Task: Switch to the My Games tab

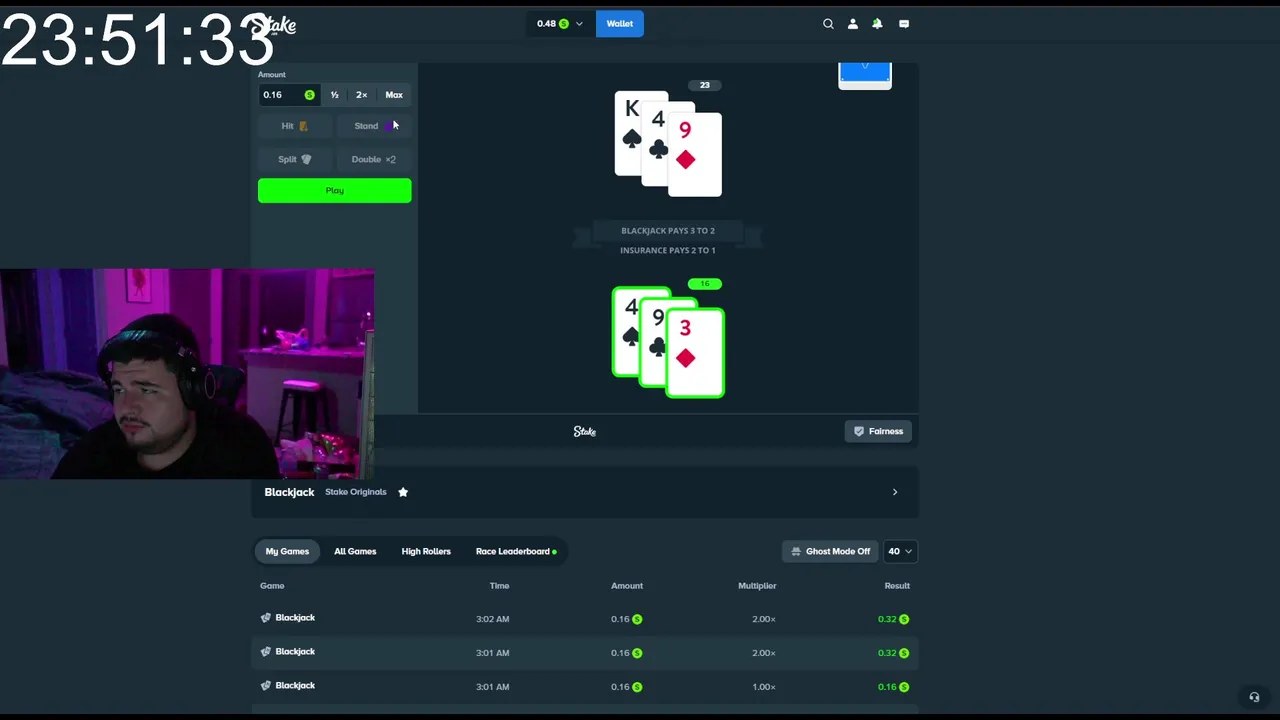Action: (x=287, y=551)
